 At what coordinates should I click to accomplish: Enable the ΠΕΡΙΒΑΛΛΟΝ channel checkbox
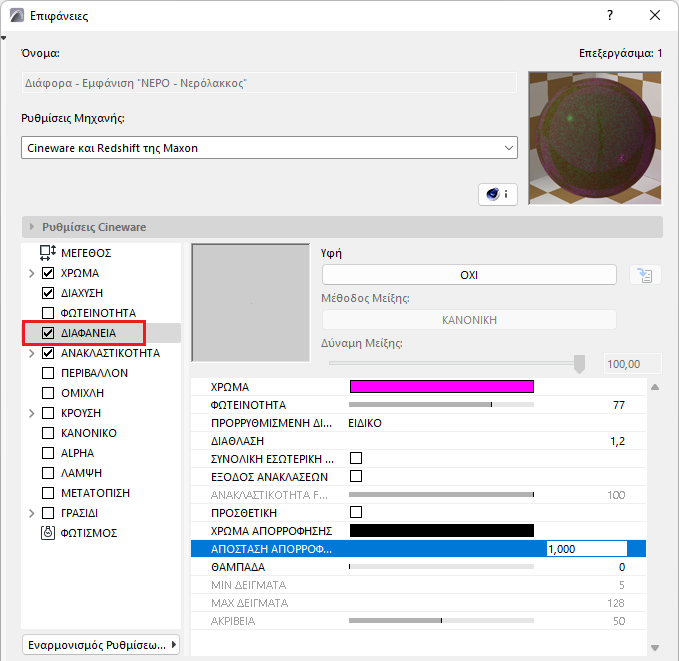point(48,373)
